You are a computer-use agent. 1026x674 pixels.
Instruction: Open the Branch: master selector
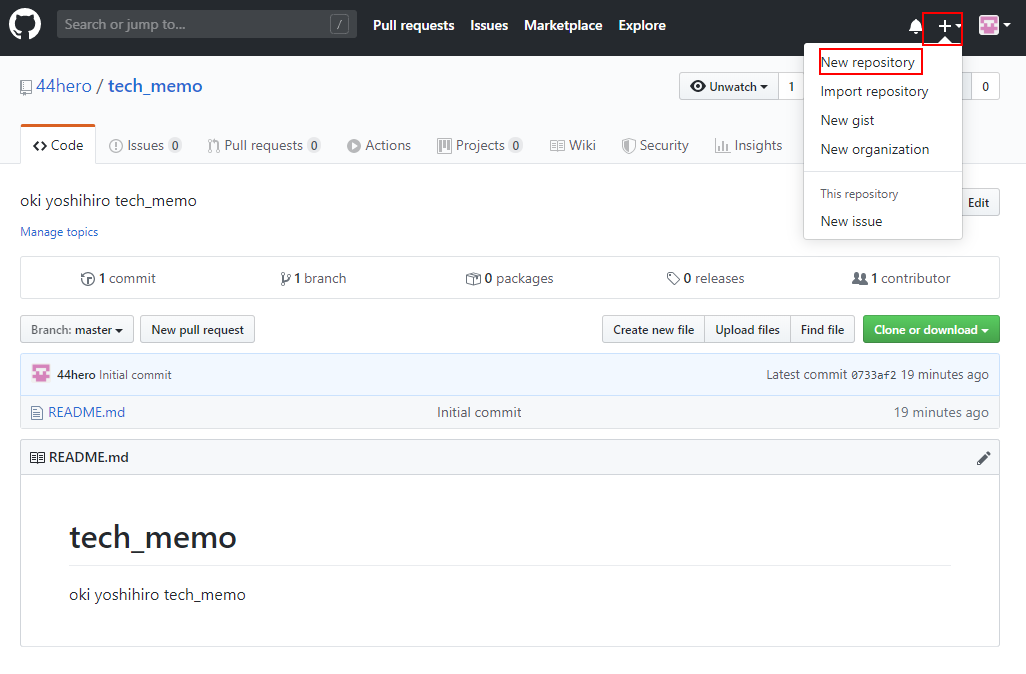77,330
